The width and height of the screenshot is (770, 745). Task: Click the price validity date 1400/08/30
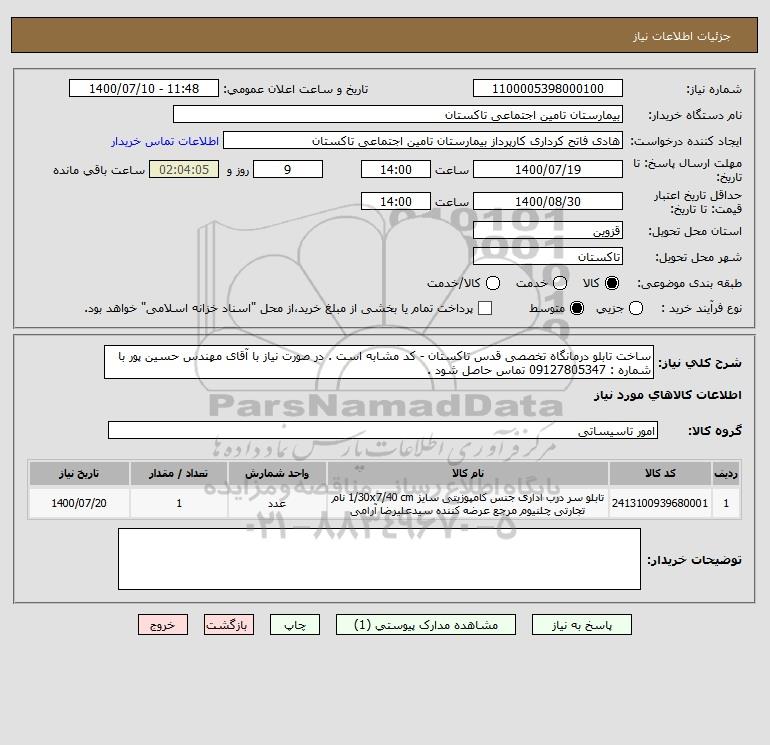pos(548,201)
